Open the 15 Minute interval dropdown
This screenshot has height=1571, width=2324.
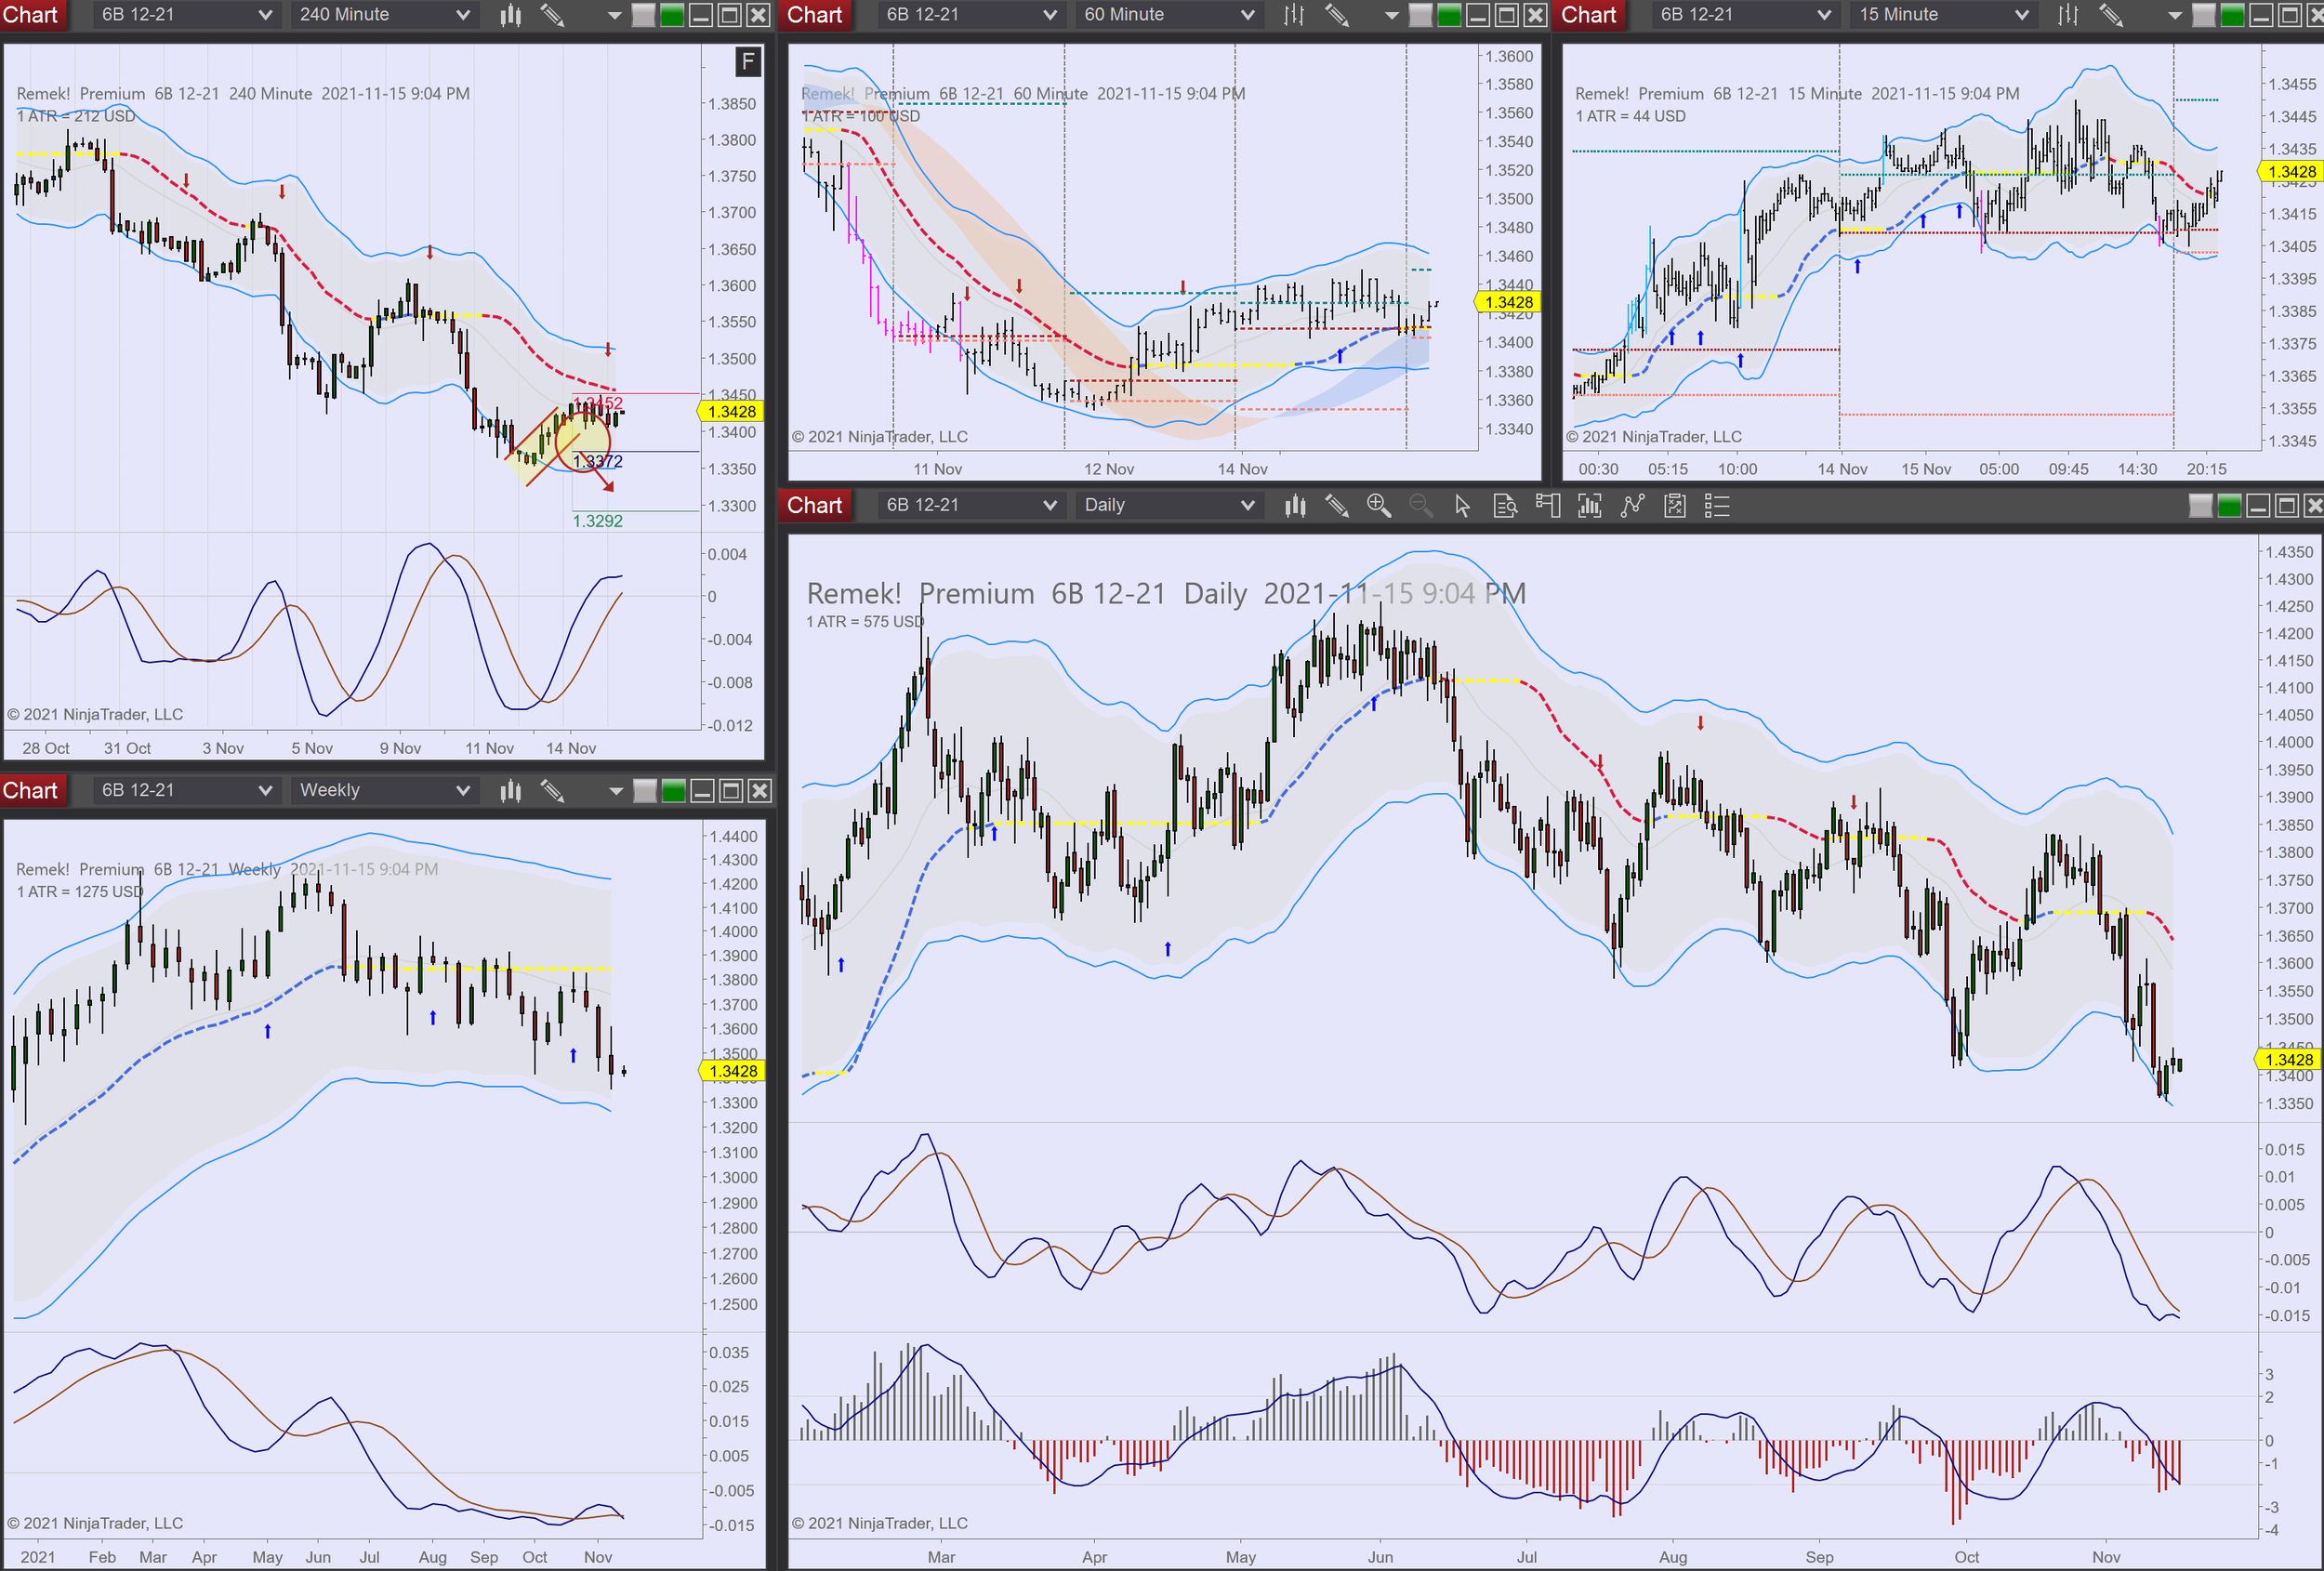pos(1943,15)
